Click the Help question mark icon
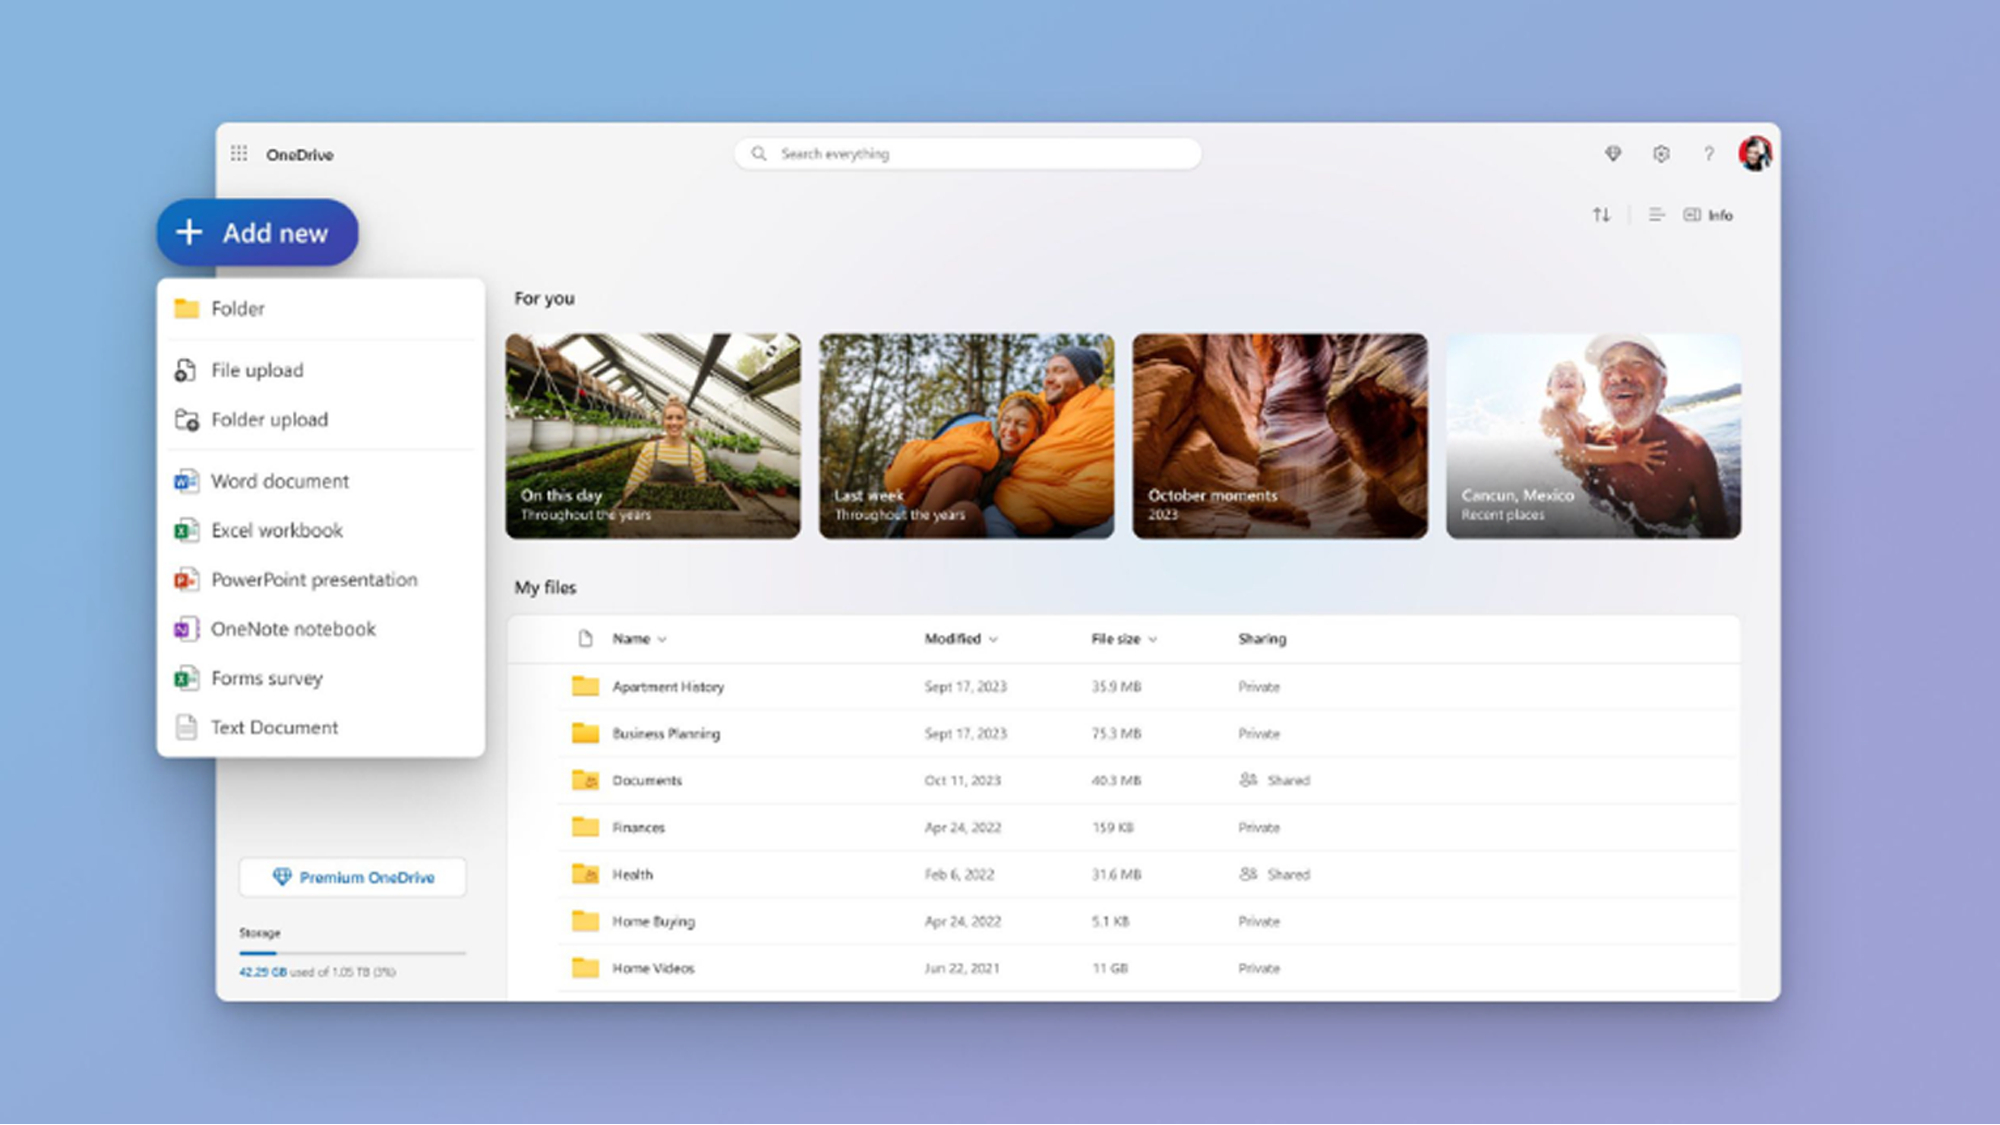This screenshot has width=2000, height=1125. pos(1709,154)
